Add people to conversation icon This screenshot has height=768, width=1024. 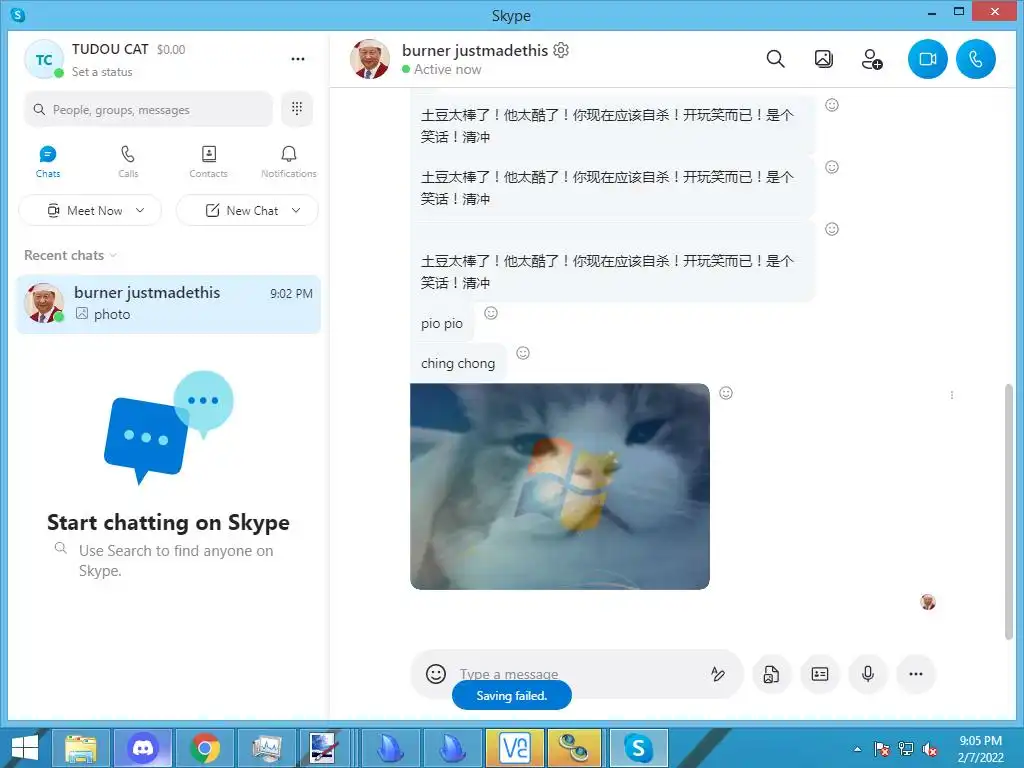872,59
